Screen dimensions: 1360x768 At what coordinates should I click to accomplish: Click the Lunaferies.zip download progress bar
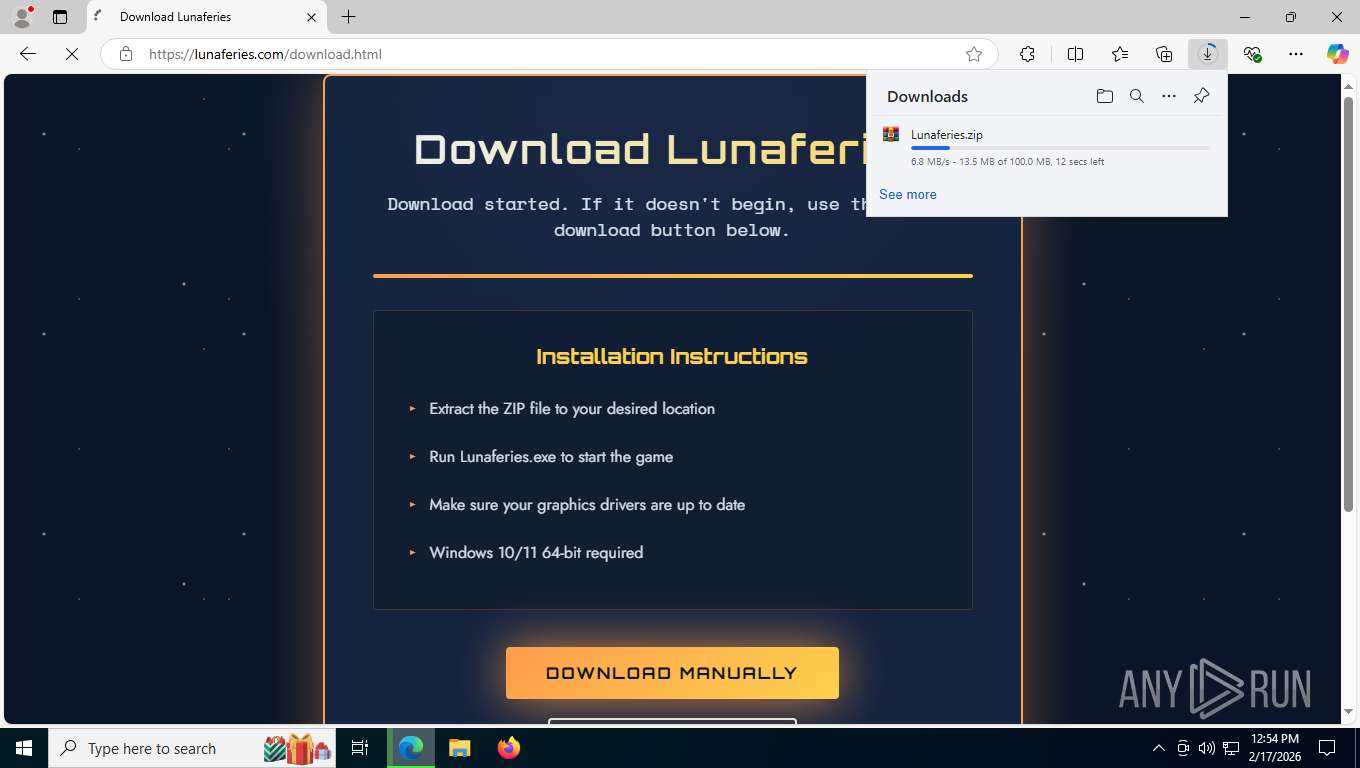click(x=1060, y=148)
